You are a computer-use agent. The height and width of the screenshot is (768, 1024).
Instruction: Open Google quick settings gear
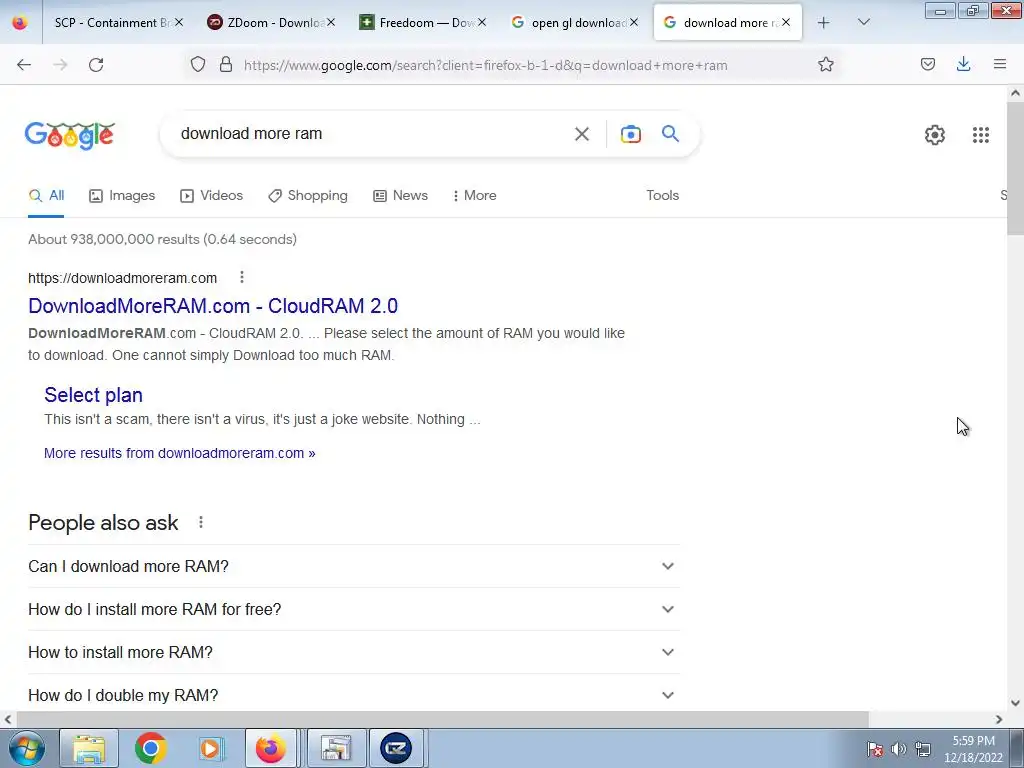(x=935, y=135)
